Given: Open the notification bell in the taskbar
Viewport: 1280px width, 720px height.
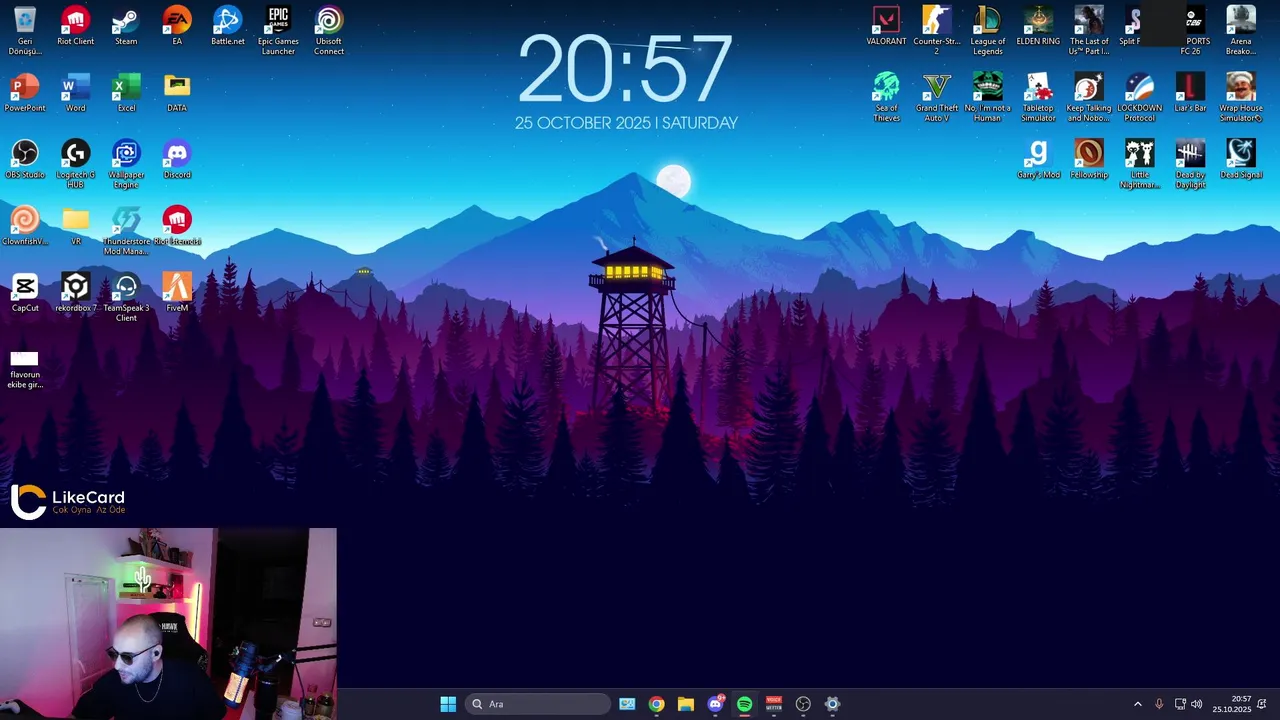Looking at the screenshot, I should [x=1263, y=704].
